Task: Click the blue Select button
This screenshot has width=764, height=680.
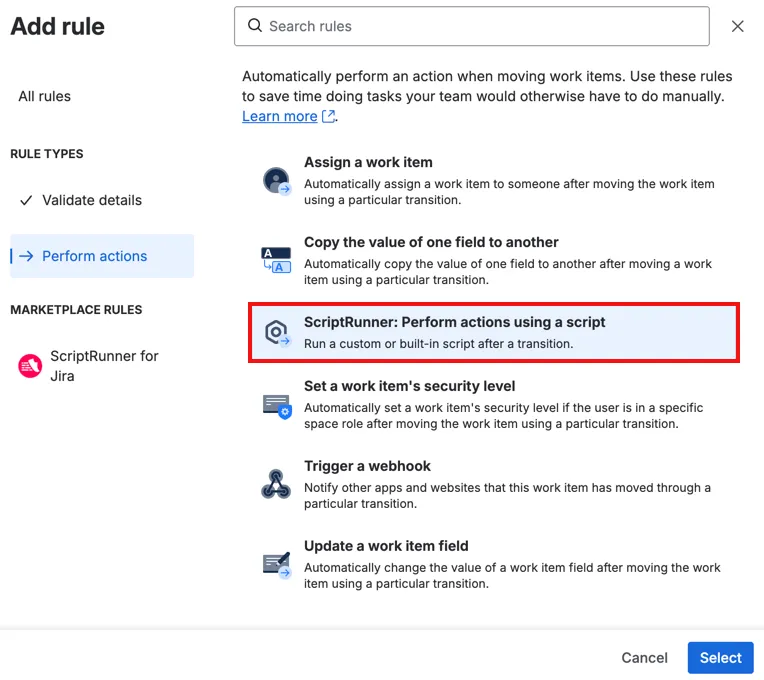Action: [x=721, y=658]
